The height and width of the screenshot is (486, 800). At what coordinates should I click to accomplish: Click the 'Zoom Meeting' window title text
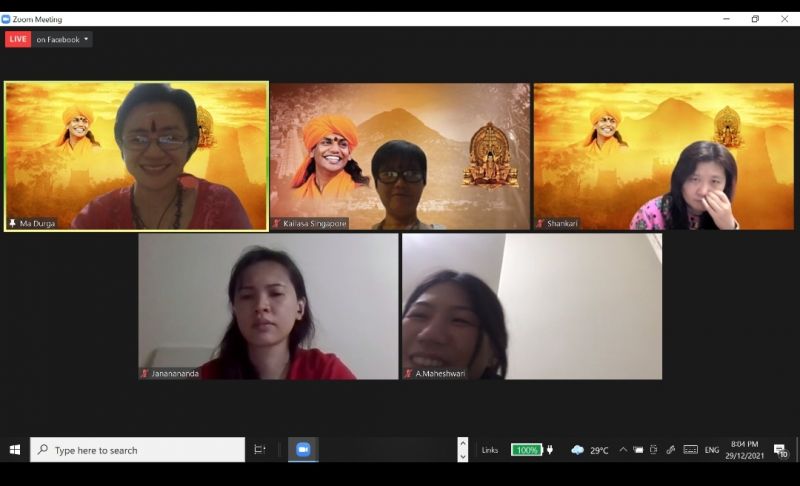click(x=37, y=19)
